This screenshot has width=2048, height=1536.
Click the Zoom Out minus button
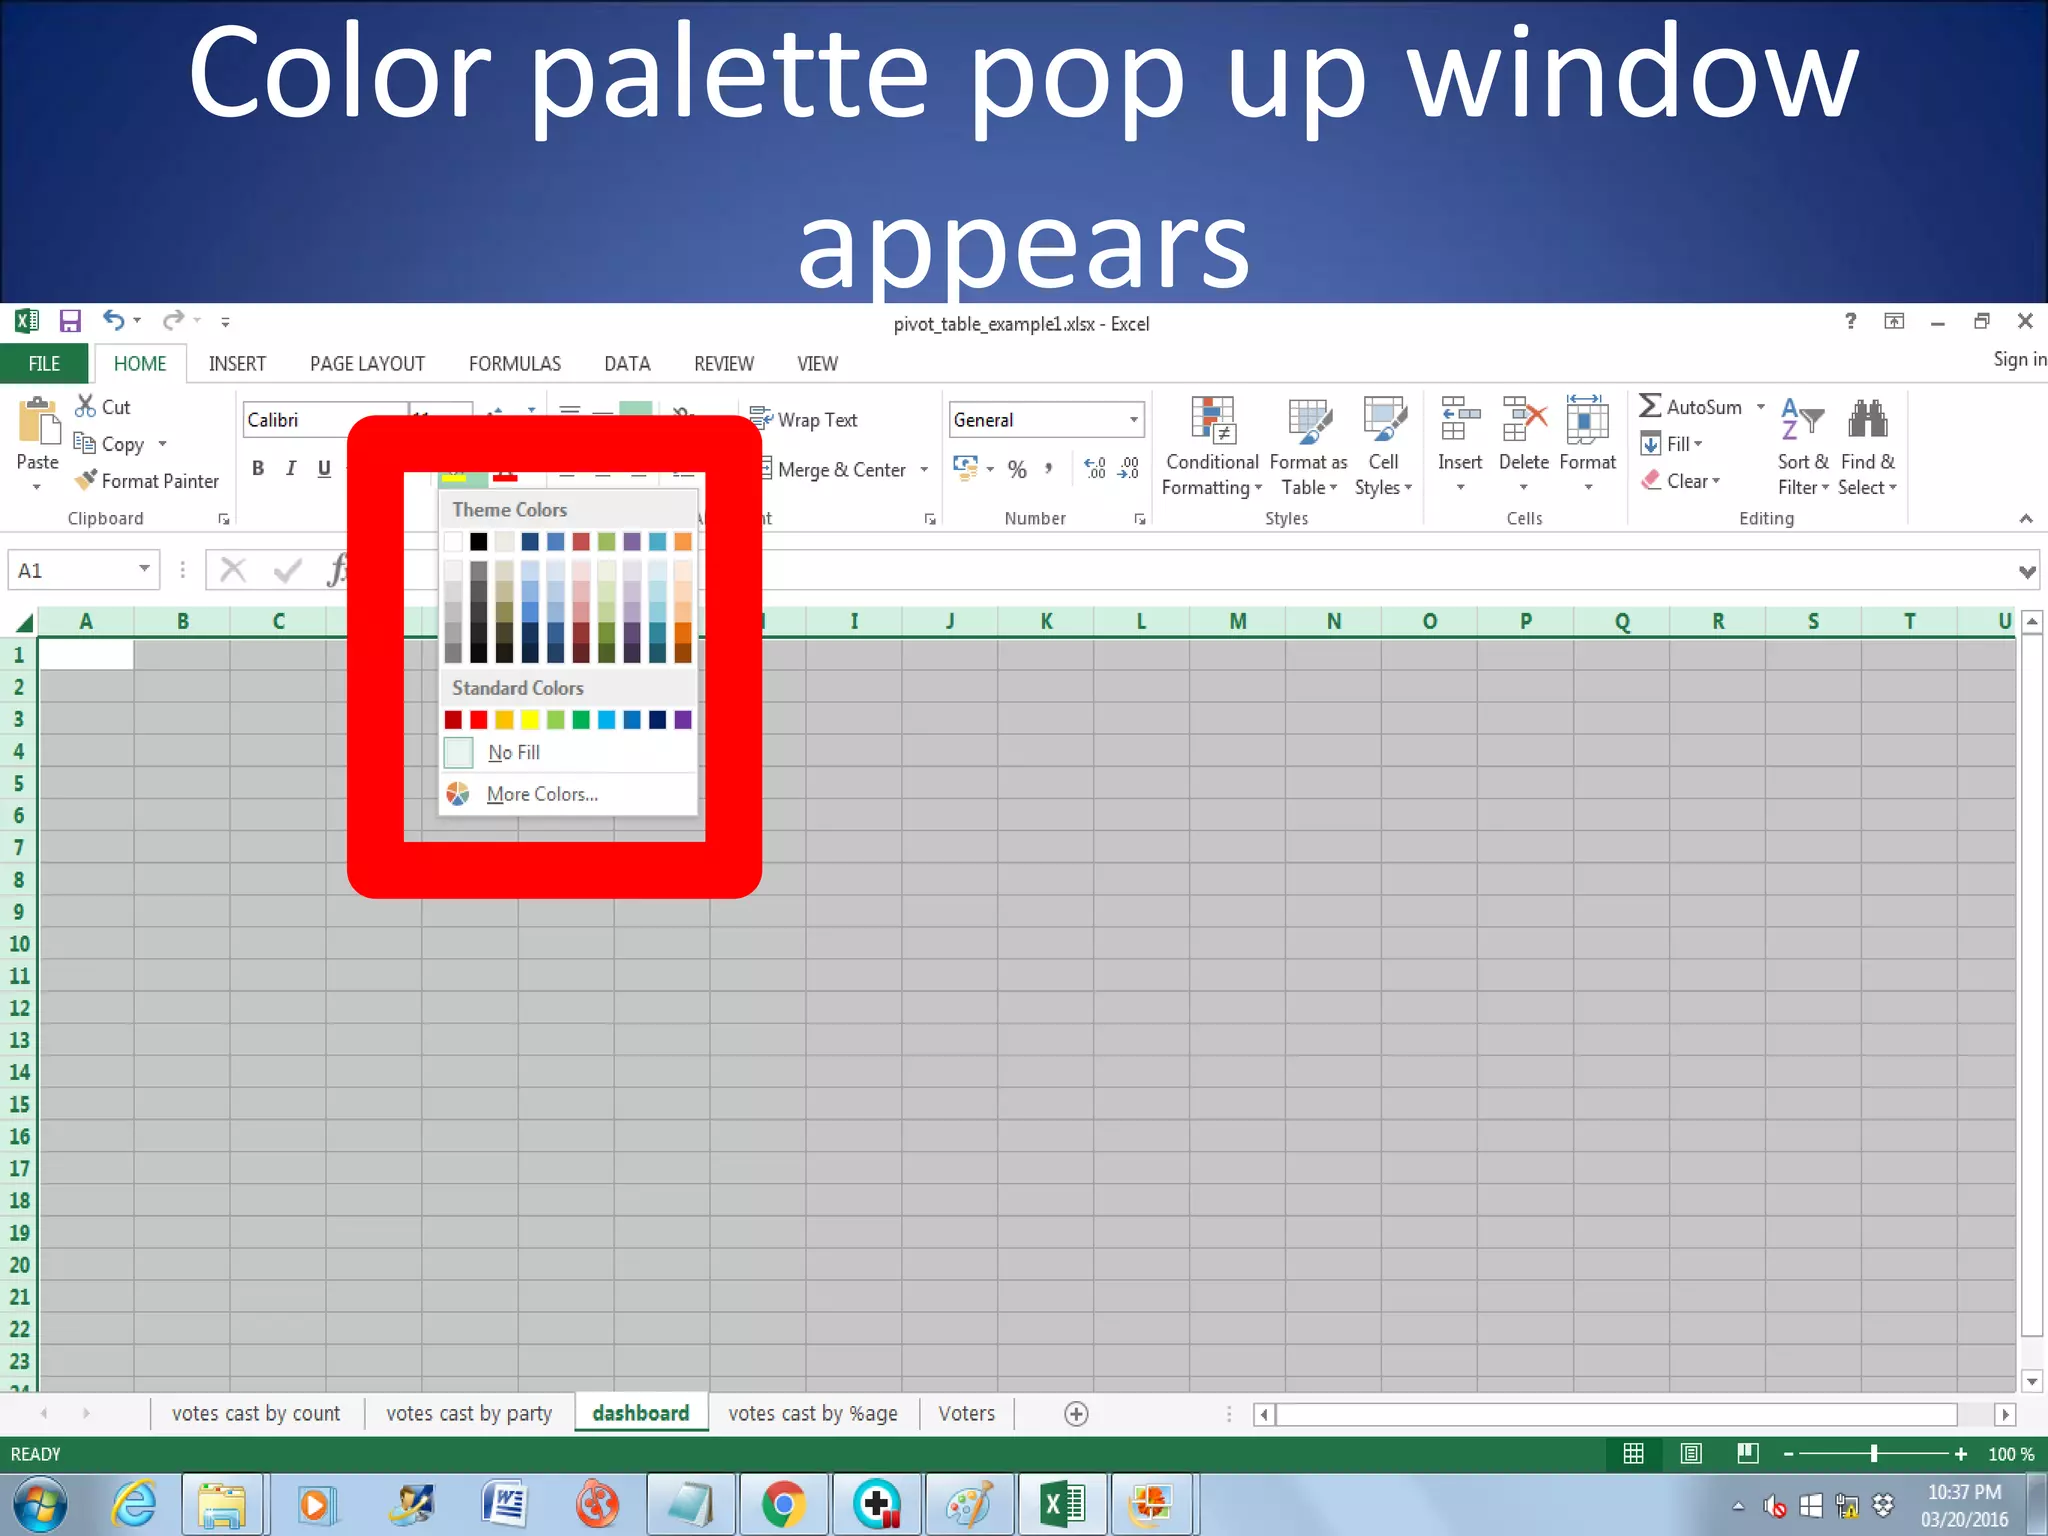(x=1788, y=1454)
